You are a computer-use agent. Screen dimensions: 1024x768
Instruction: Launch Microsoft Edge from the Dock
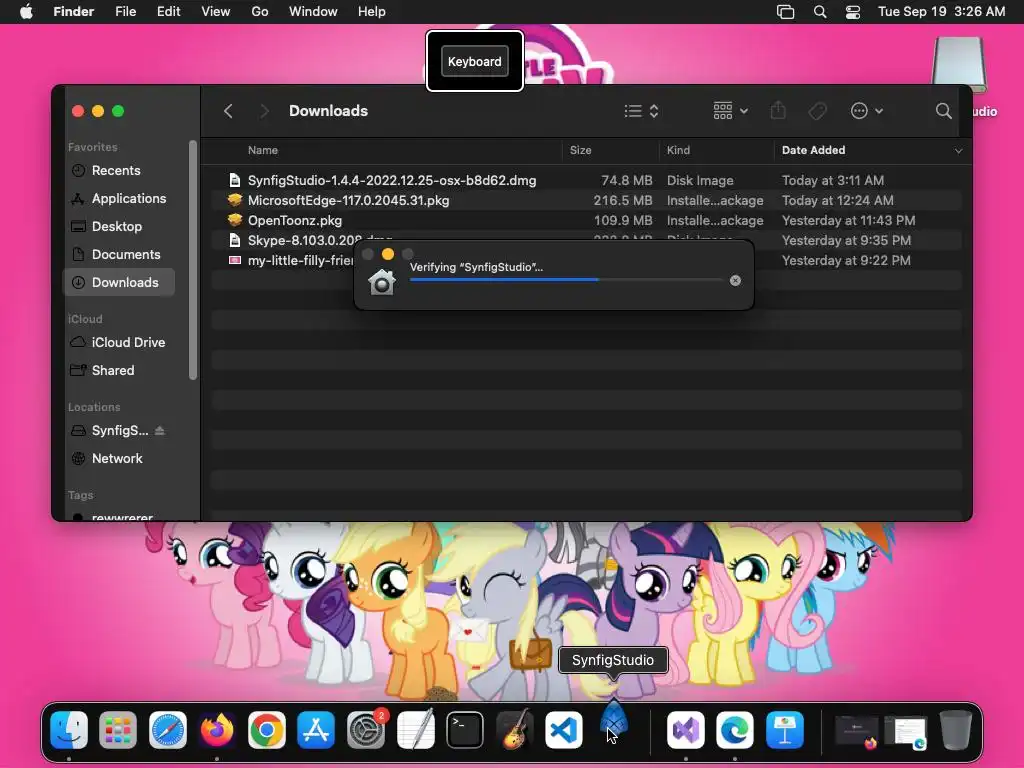pyautogui.click(x=735, y=729)
